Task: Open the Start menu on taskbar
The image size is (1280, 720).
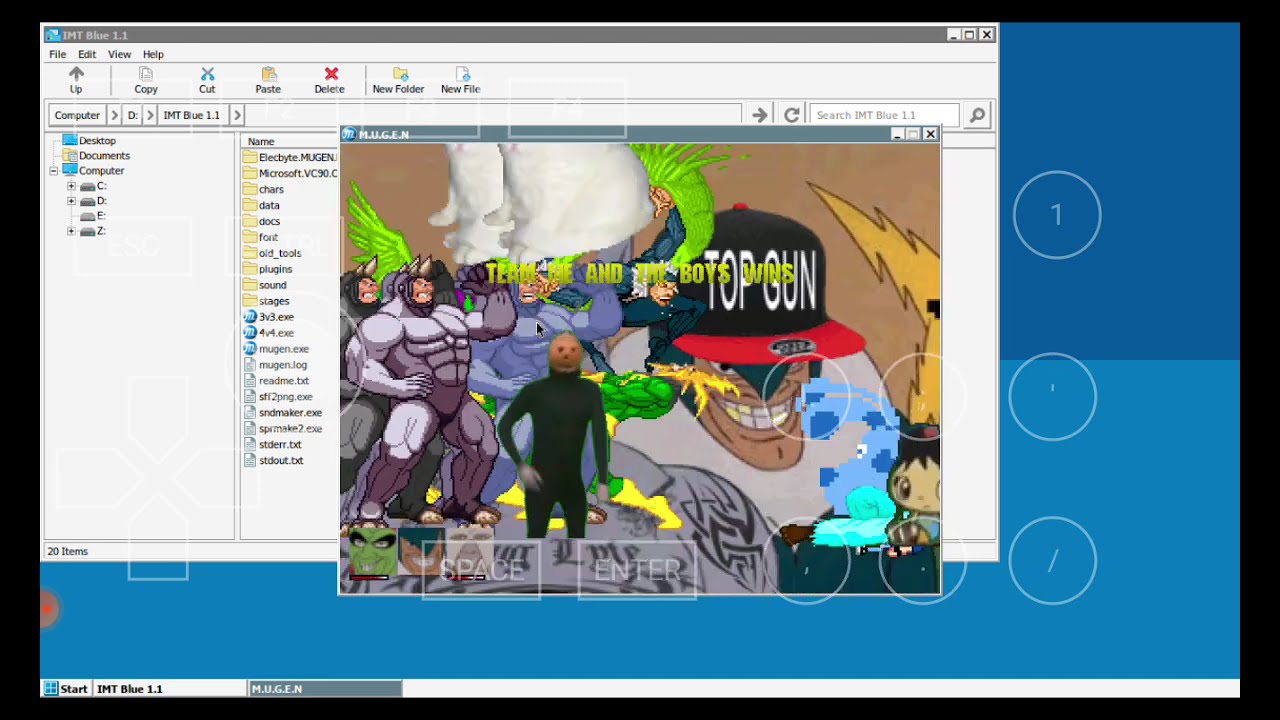Action: point(66,688)
